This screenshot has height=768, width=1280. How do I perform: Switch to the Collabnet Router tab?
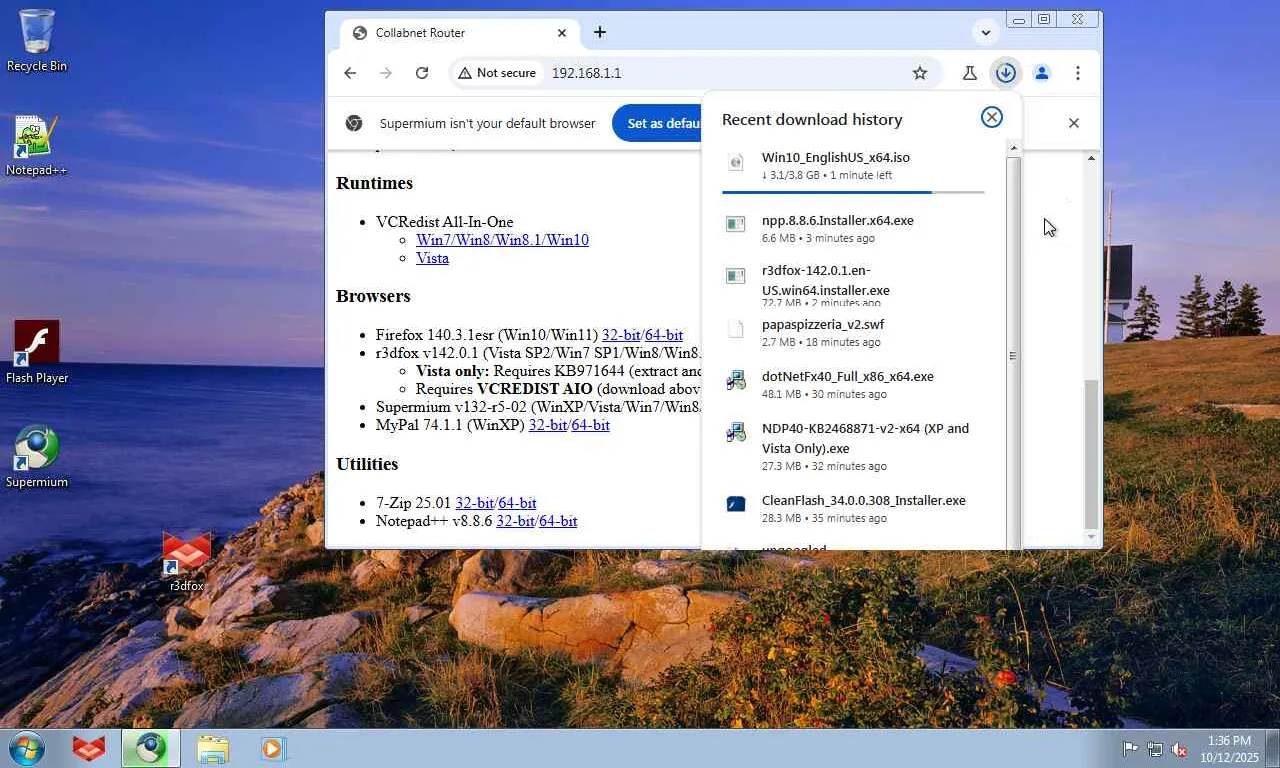(x=458, y=33)
